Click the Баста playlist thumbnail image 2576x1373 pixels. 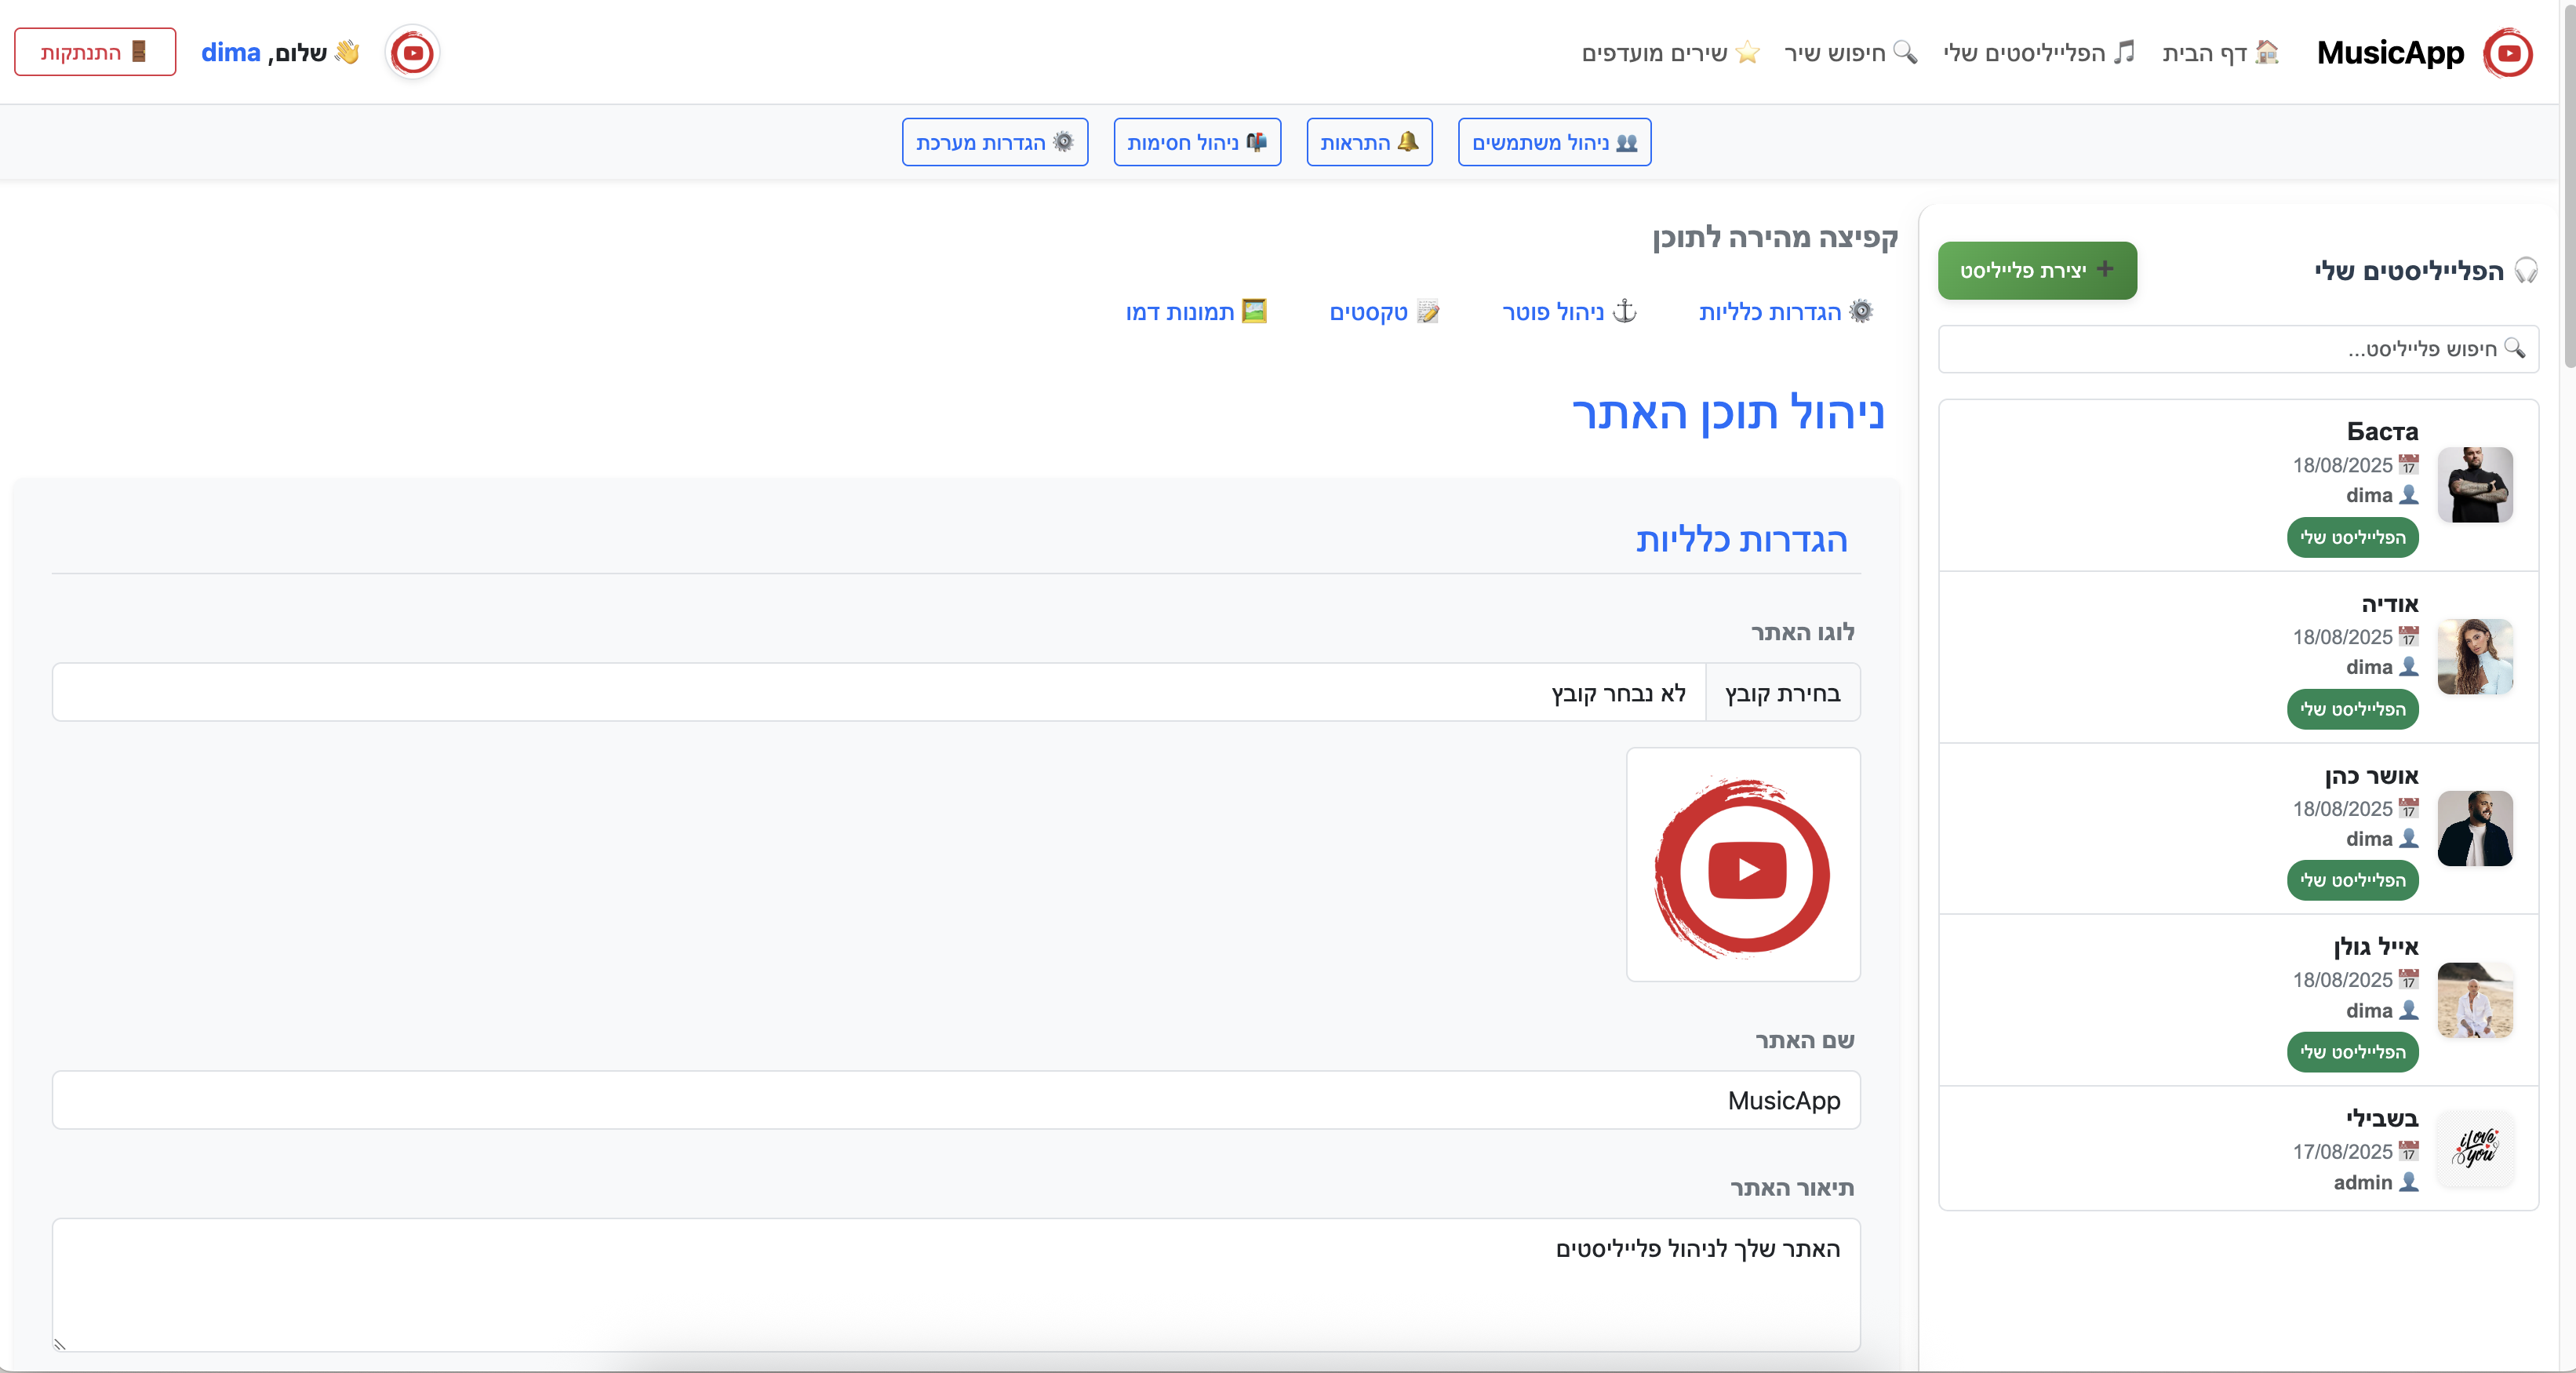(x=2476, y=485)
